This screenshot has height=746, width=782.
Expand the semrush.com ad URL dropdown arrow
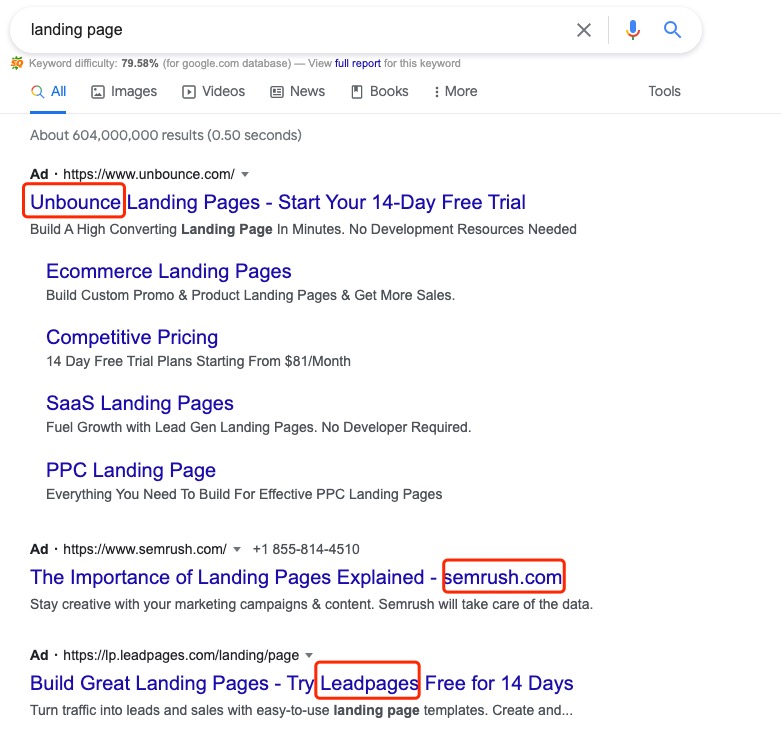click(237, 550)
